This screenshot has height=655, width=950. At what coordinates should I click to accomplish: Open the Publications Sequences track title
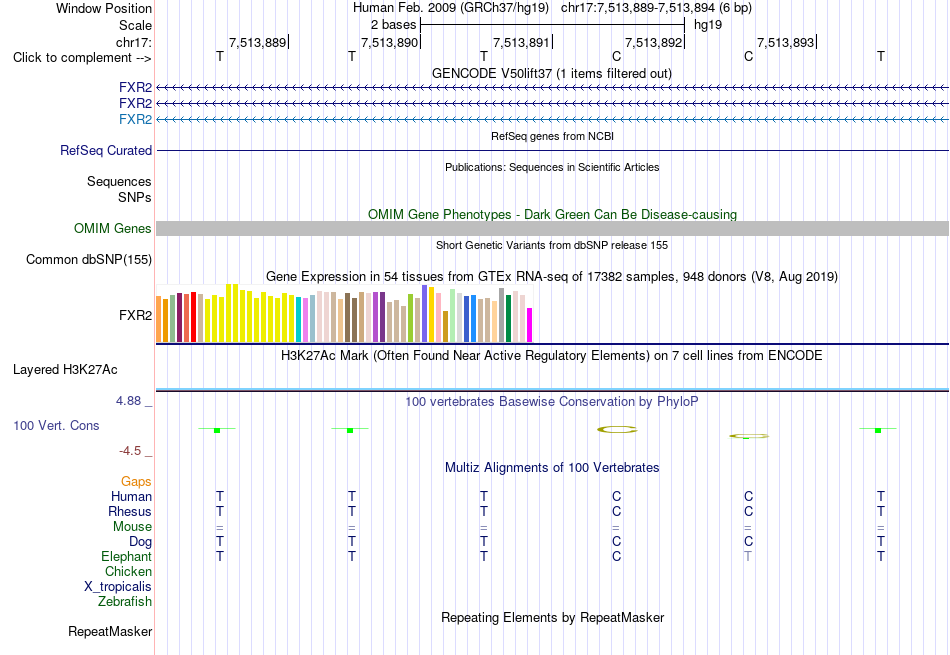point(552,167)
